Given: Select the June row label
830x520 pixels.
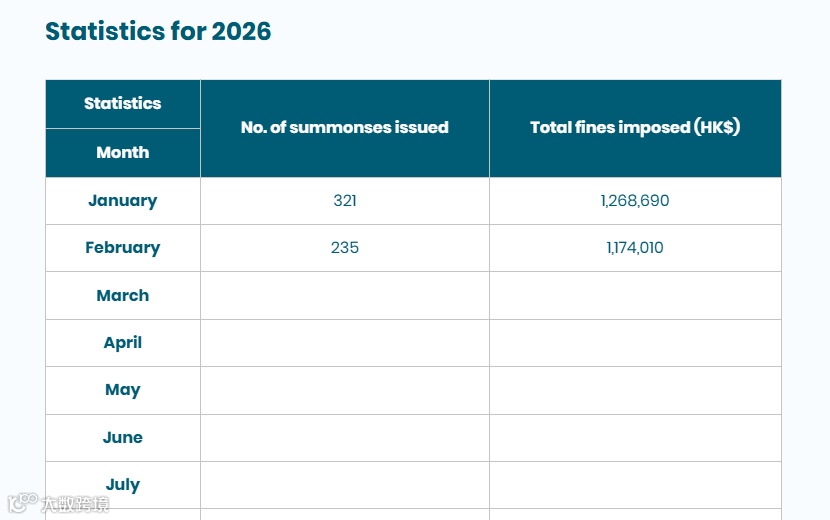Looking at the screenshot, I should click(123, 438).
